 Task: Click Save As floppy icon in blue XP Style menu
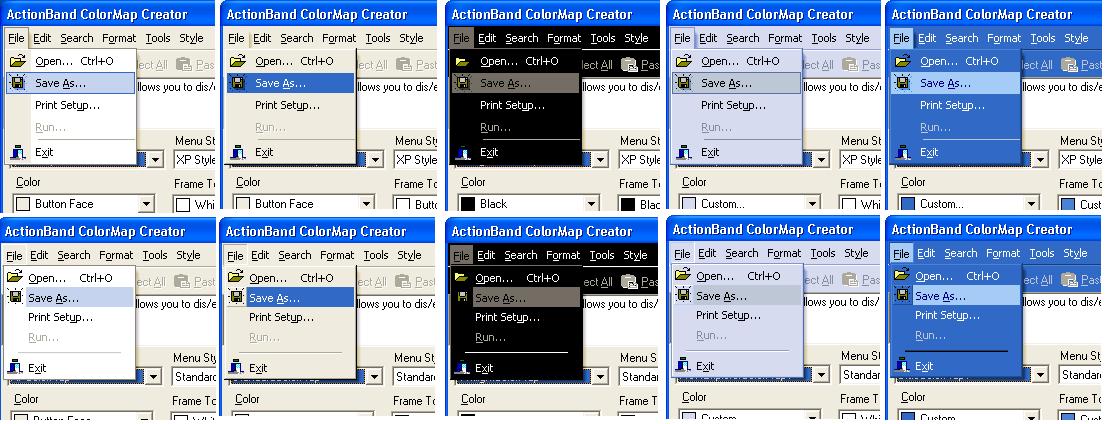pos(902,83)
